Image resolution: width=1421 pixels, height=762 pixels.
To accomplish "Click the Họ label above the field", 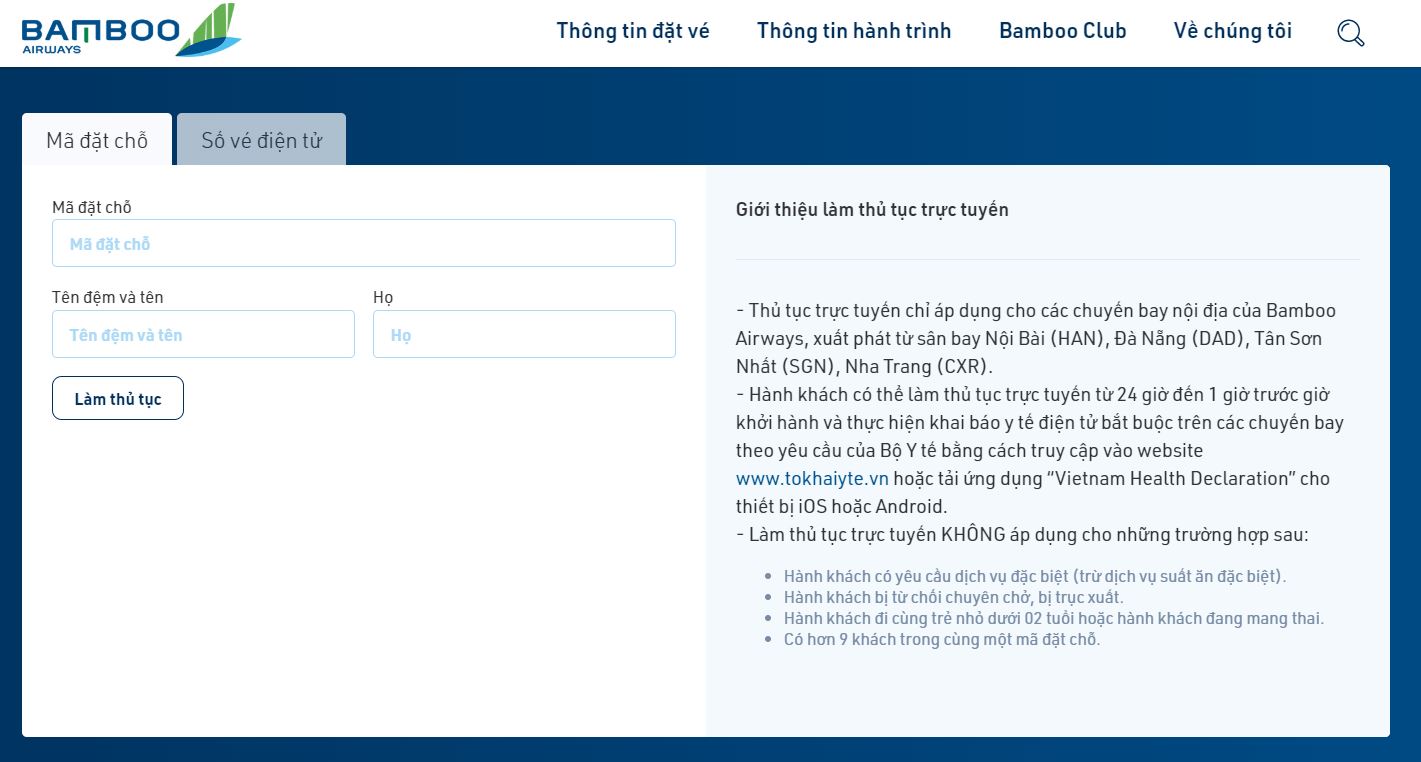I will [383, 297].
